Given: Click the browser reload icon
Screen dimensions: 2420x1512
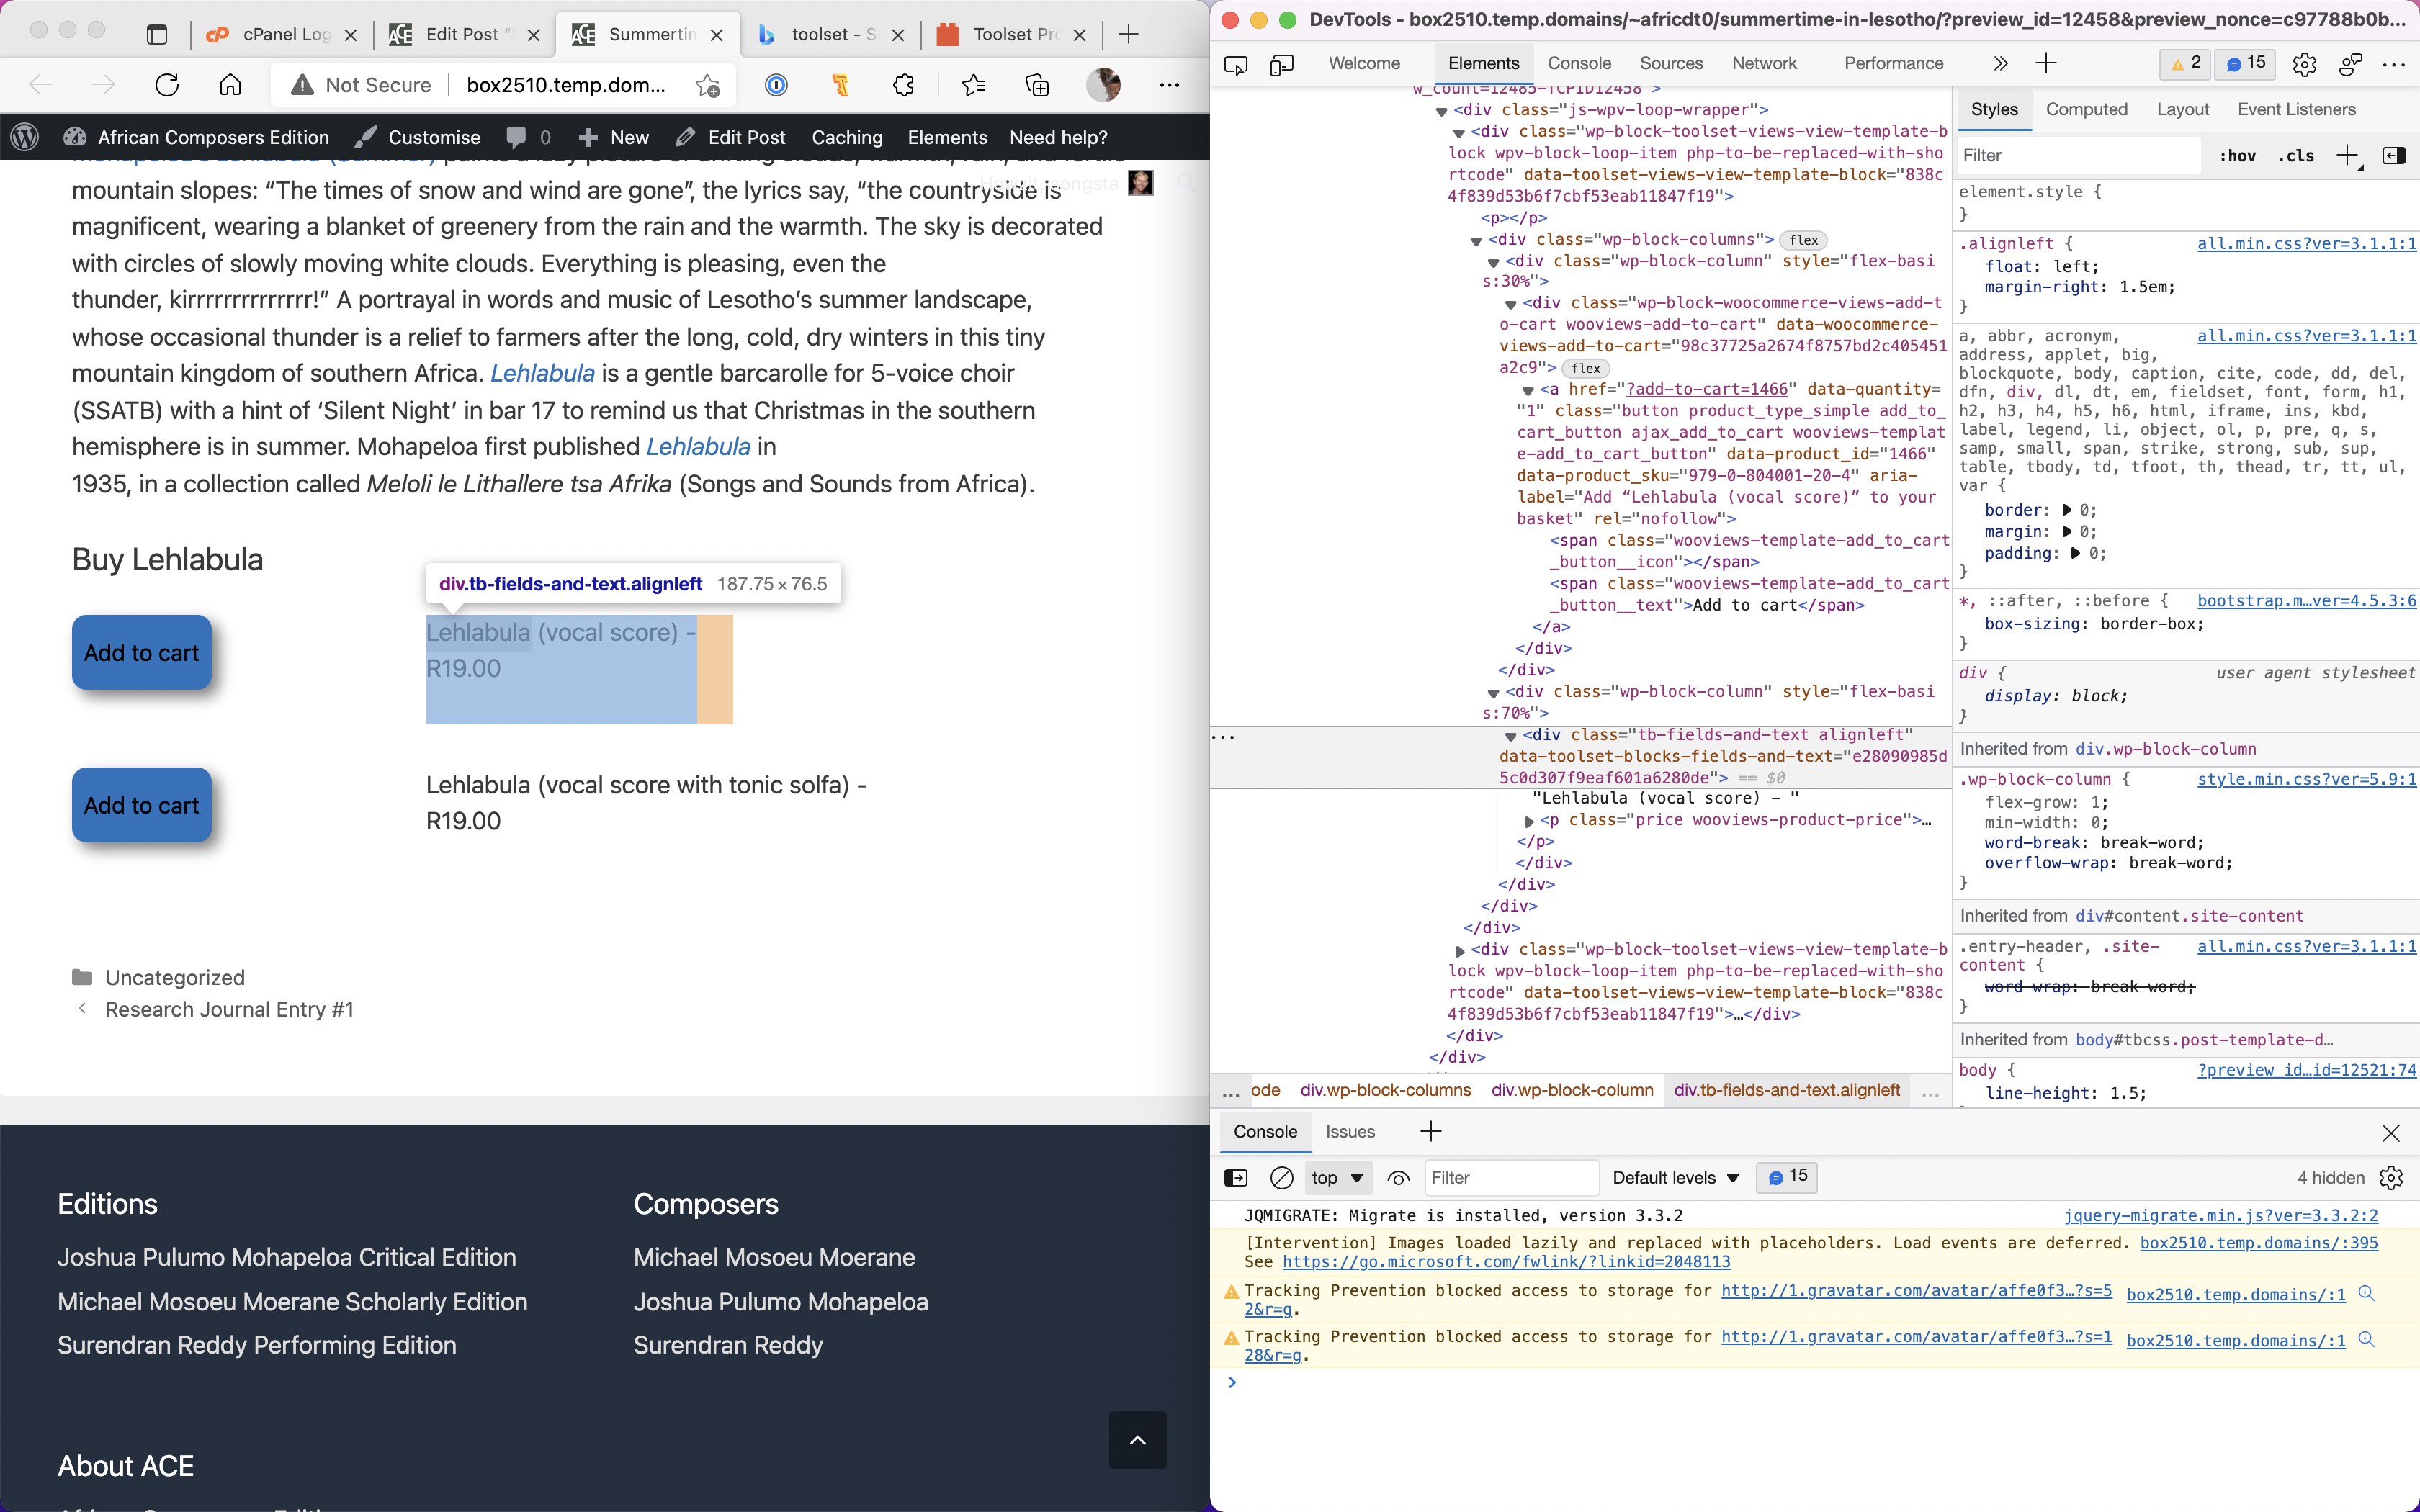Looking at the screenshot, I should [x=167, y=85].
